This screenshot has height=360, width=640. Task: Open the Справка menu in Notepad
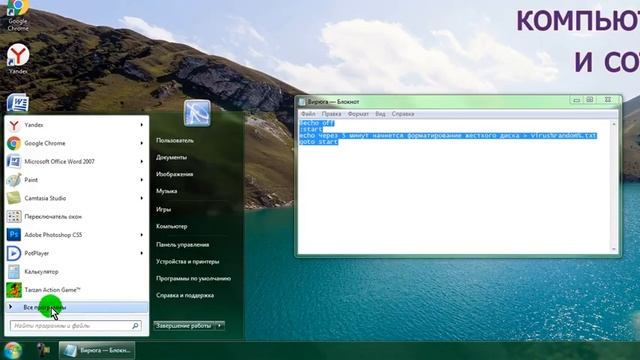(x=403, y=114)
